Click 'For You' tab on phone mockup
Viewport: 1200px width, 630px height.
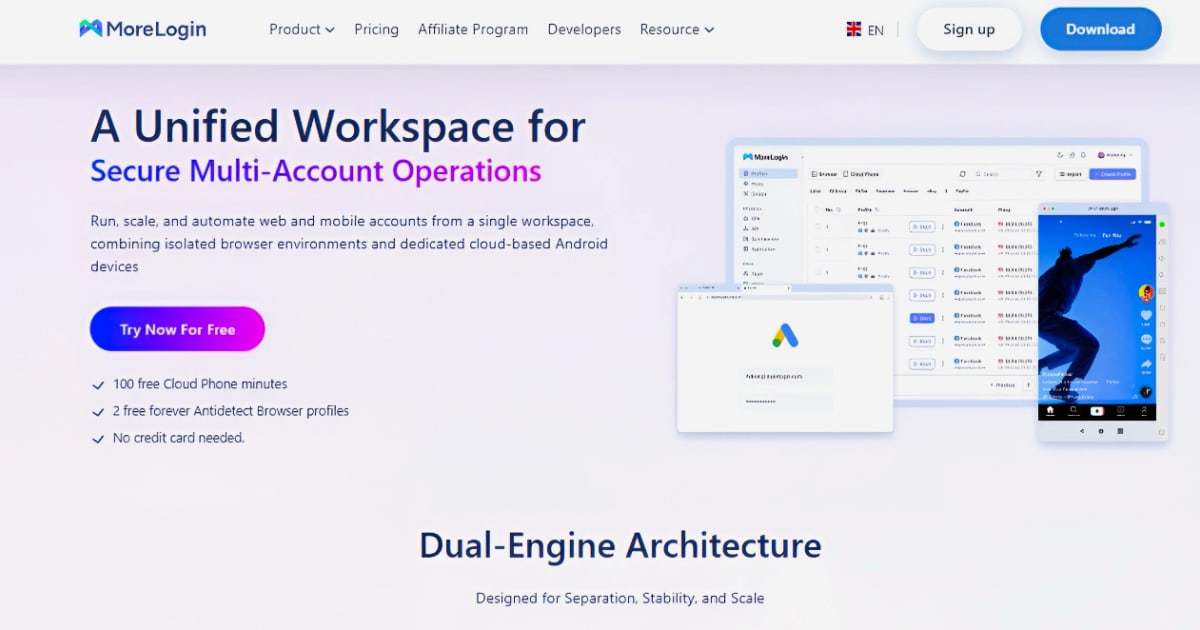[1112, 235]
